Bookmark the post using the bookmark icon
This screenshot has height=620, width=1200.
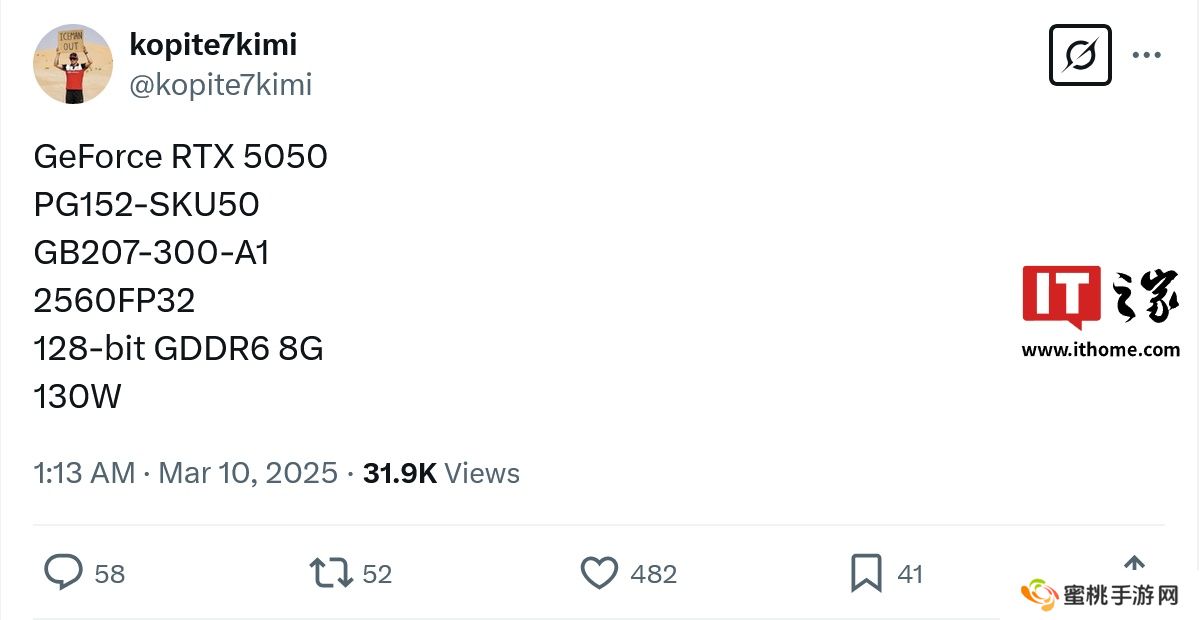click(865, 573)
